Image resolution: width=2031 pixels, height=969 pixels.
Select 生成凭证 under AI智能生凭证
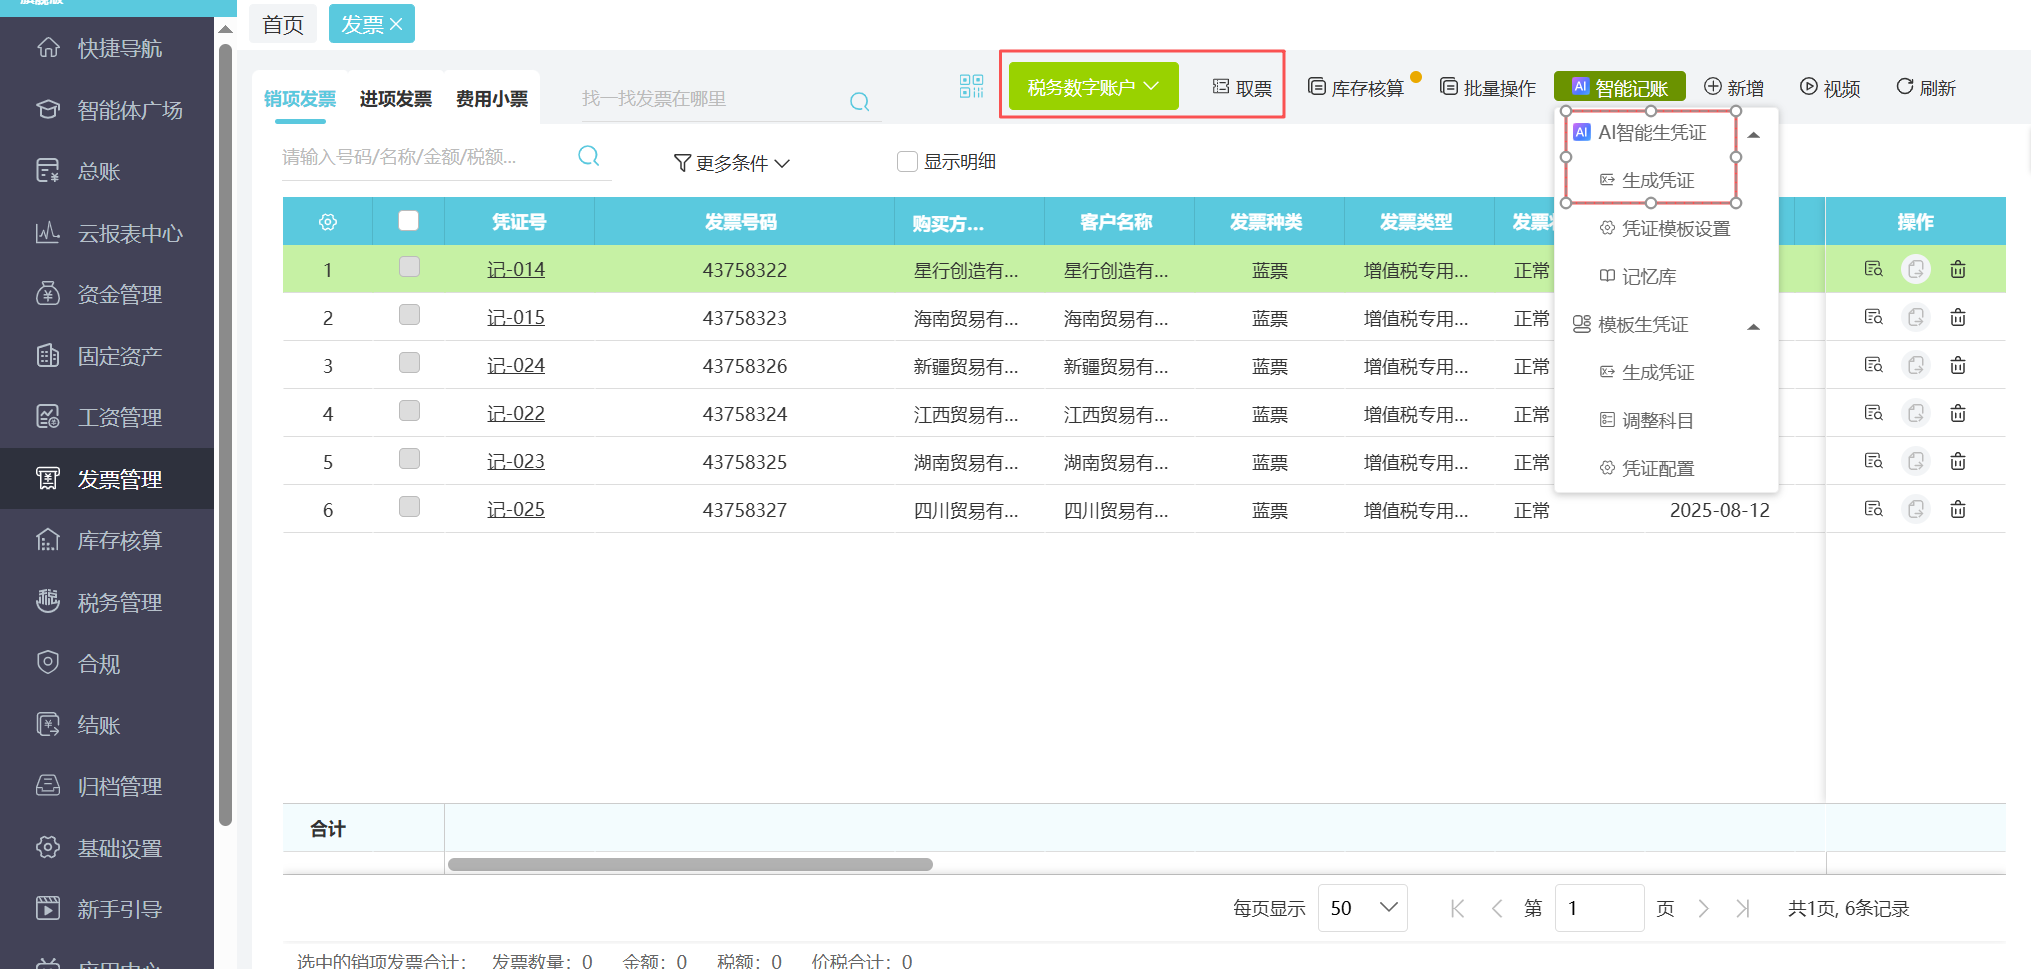(1647, 180)
